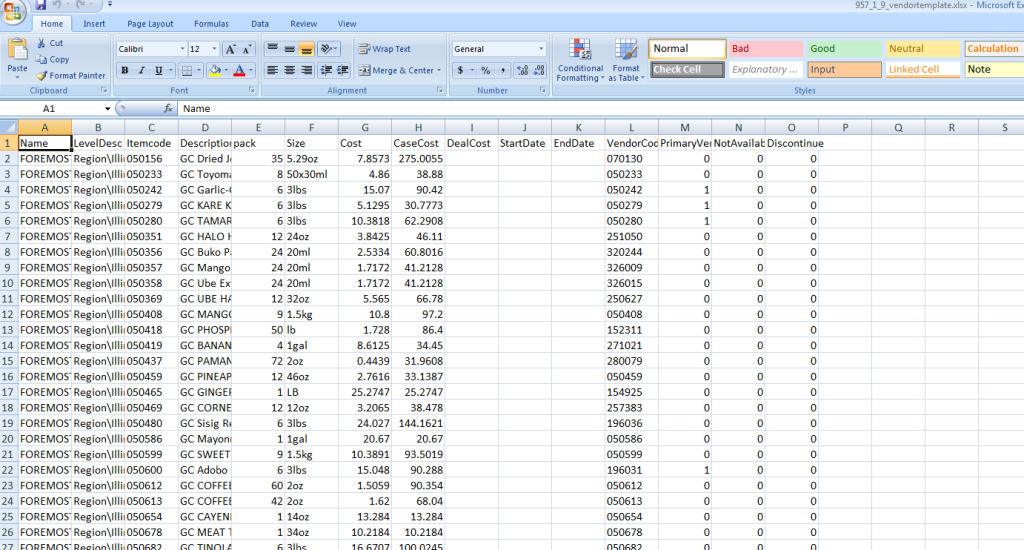Apply Bad cell style
This screenshot has height=550, width=1024.
coord(765,49)
